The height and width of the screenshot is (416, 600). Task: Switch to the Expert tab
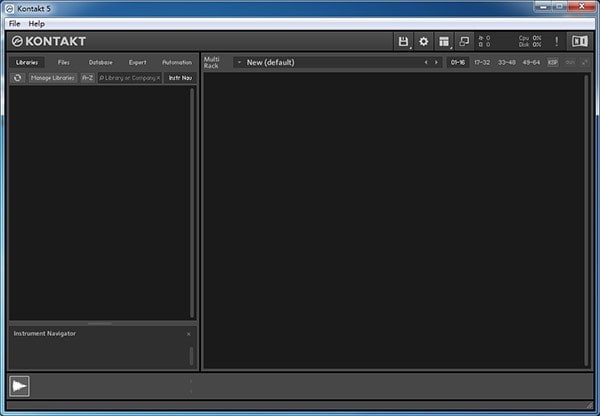(x=137, y=62)
